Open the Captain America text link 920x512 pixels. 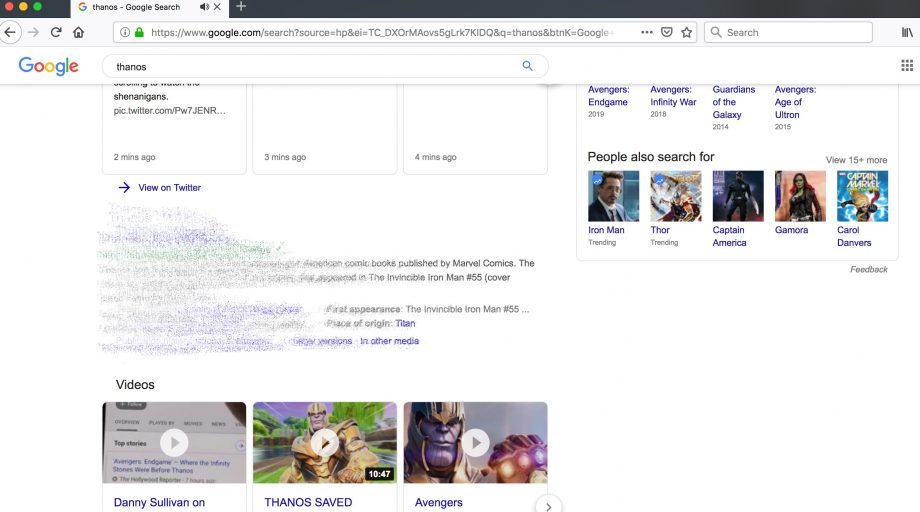(x=729, y=236)
